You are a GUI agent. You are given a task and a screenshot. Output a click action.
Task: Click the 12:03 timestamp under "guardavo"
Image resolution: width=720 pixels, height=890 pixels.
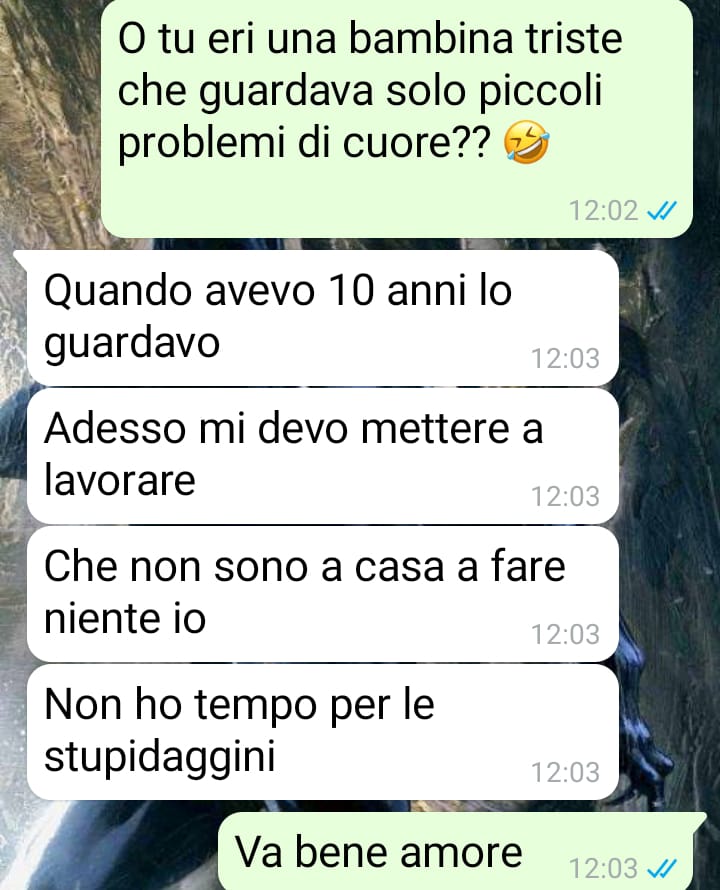coord(565,358)
